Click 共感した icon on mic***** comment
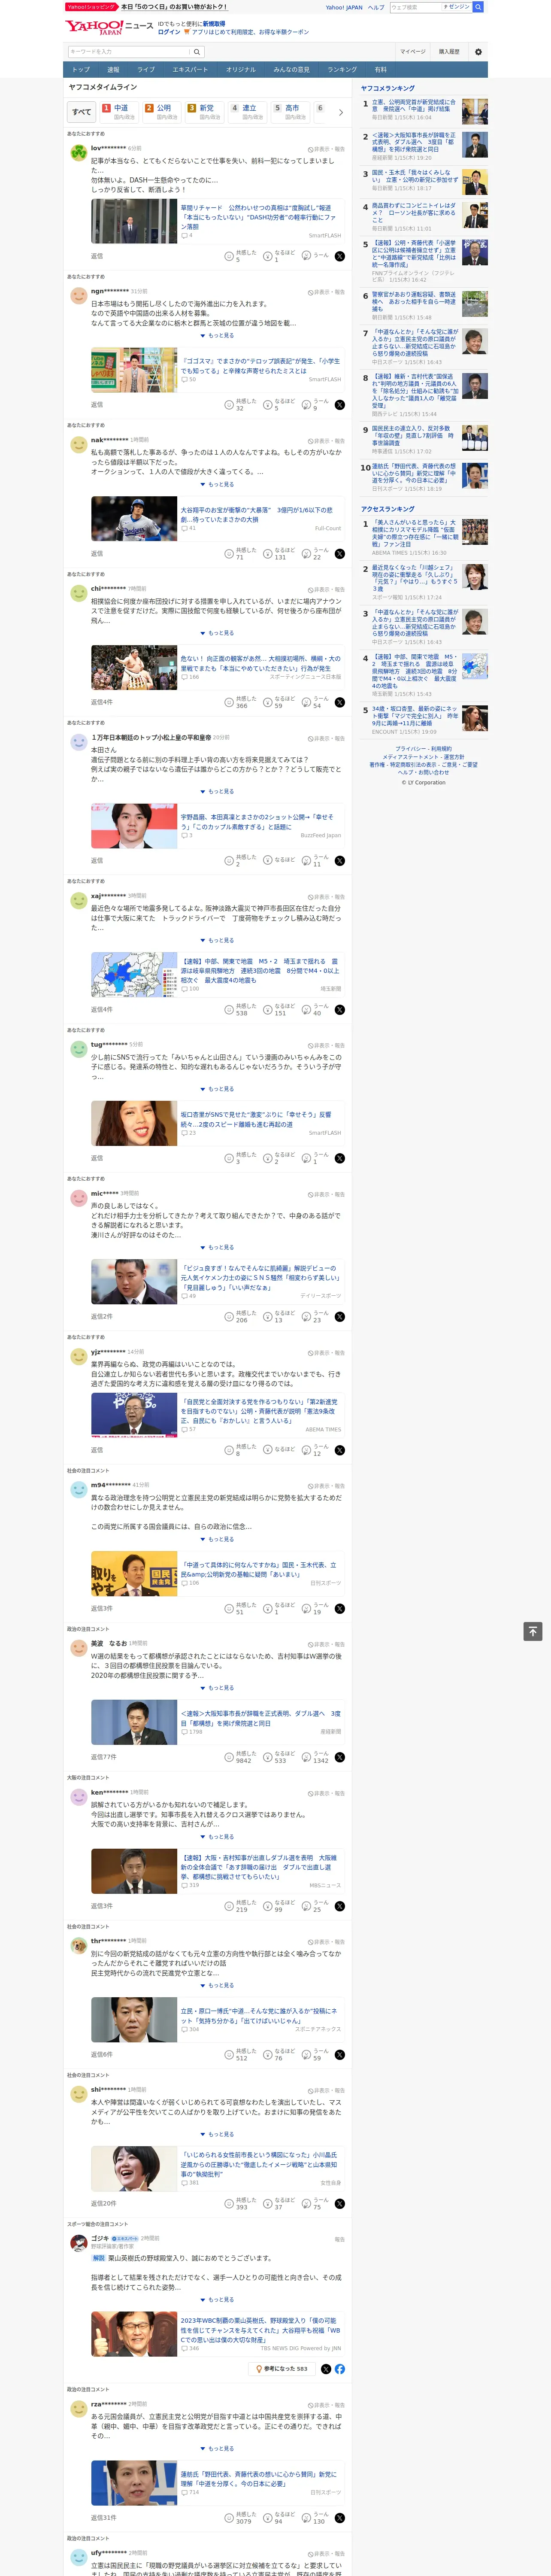This screenshot has height=2576, width=551. 229,1317
